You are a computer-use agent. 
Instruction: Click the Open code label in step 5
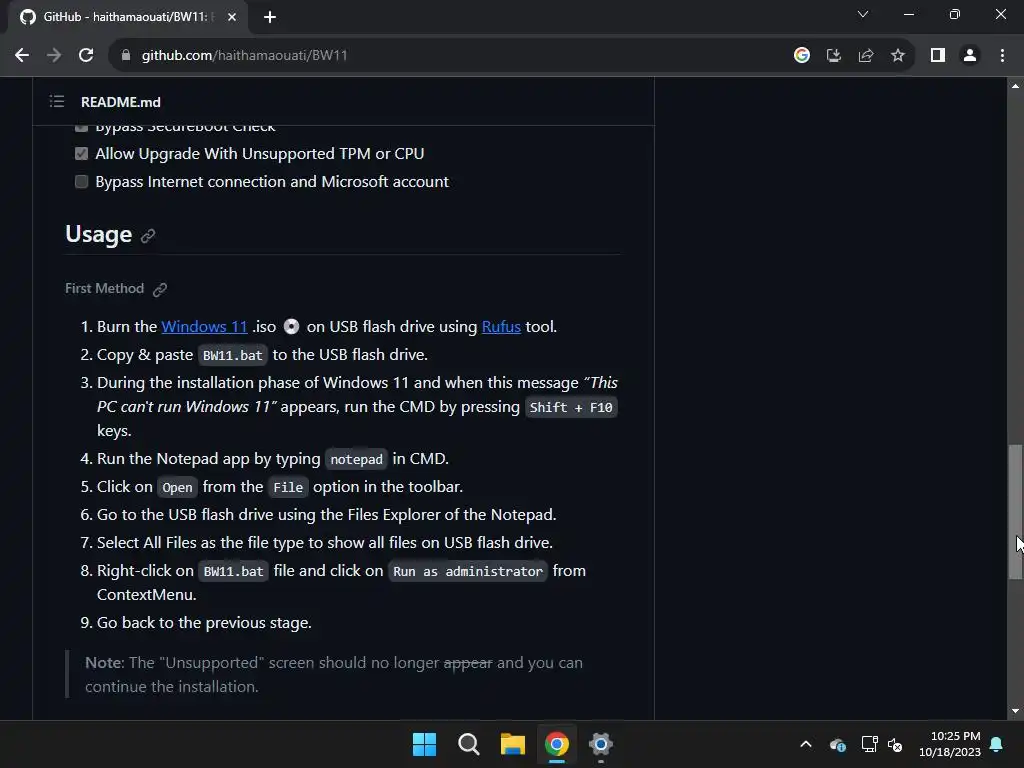pos(177,487)
